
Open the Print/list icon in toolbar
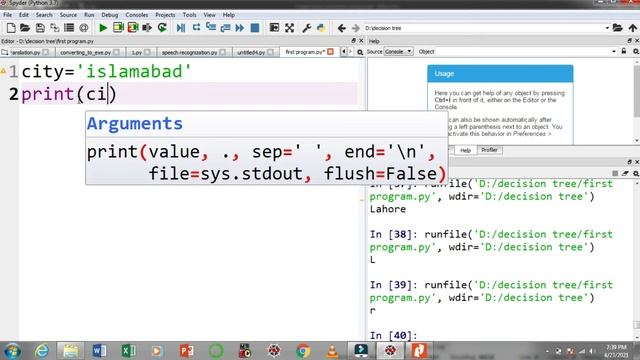pos(69,28)
